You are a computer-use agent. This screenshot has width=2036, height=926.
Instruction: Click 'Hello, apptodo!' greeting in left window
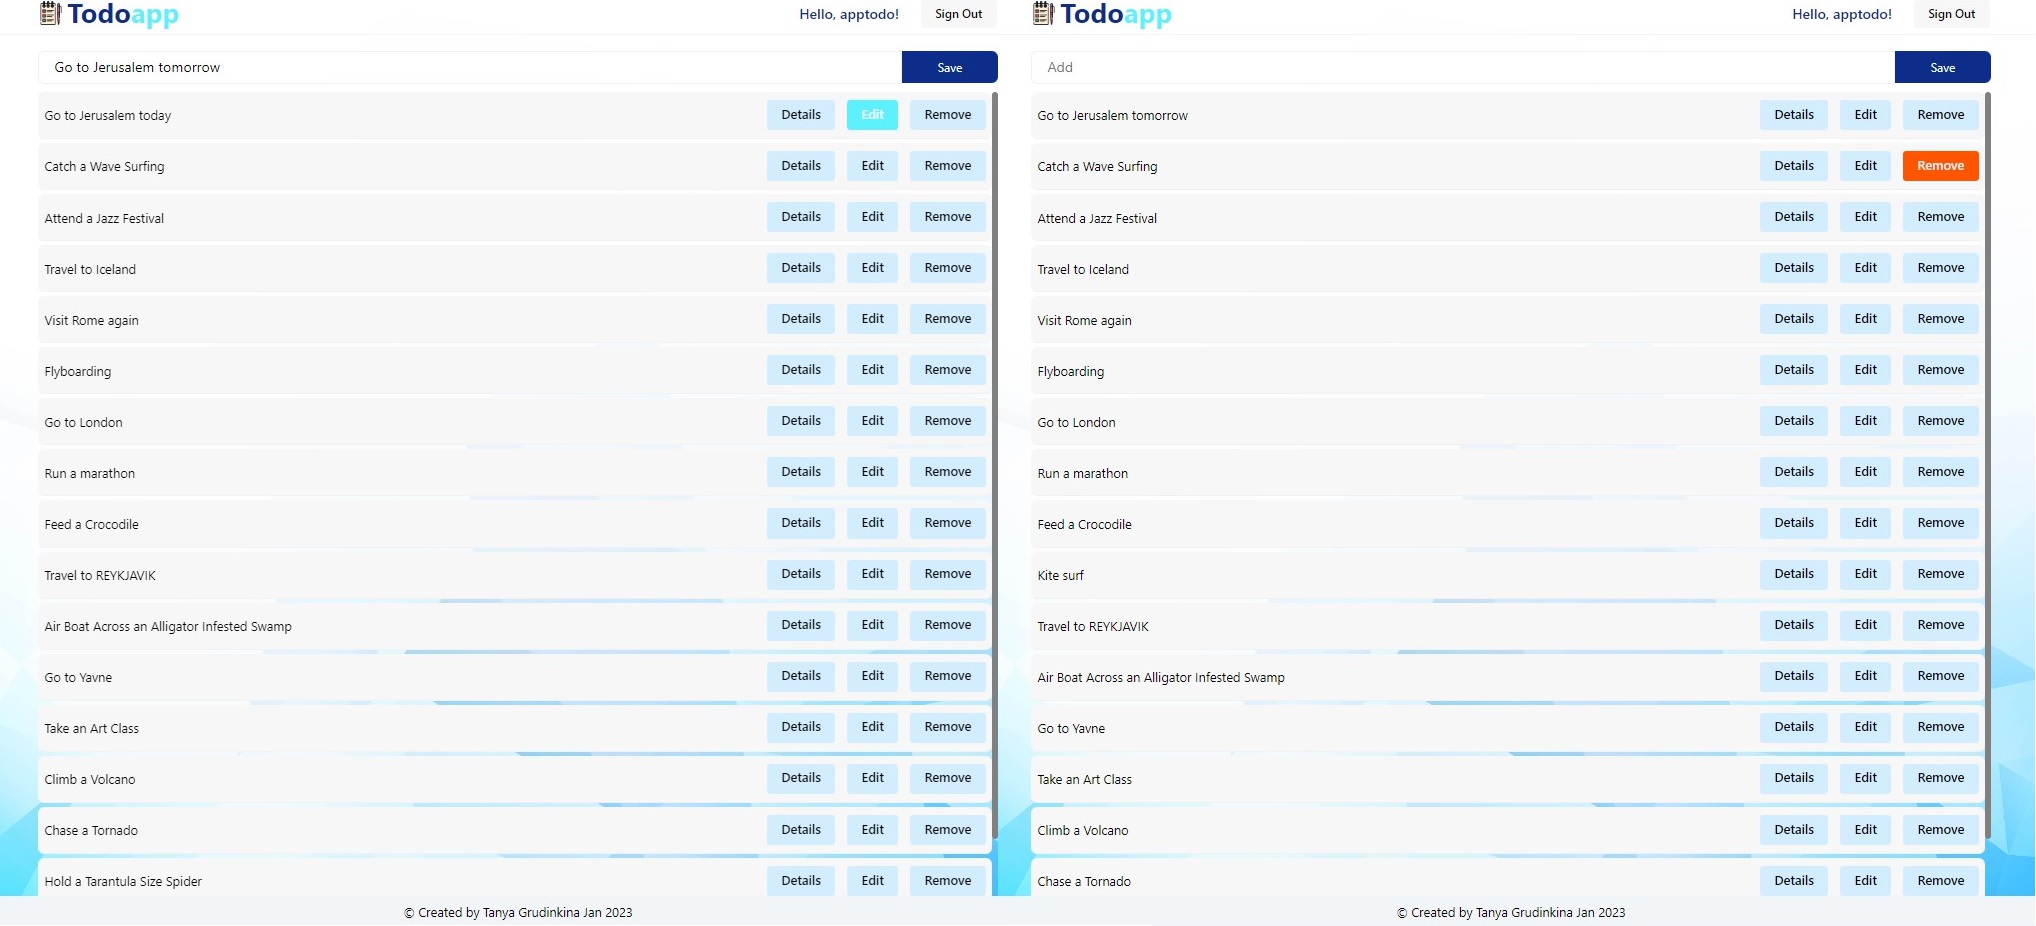(x=849, y=14)
